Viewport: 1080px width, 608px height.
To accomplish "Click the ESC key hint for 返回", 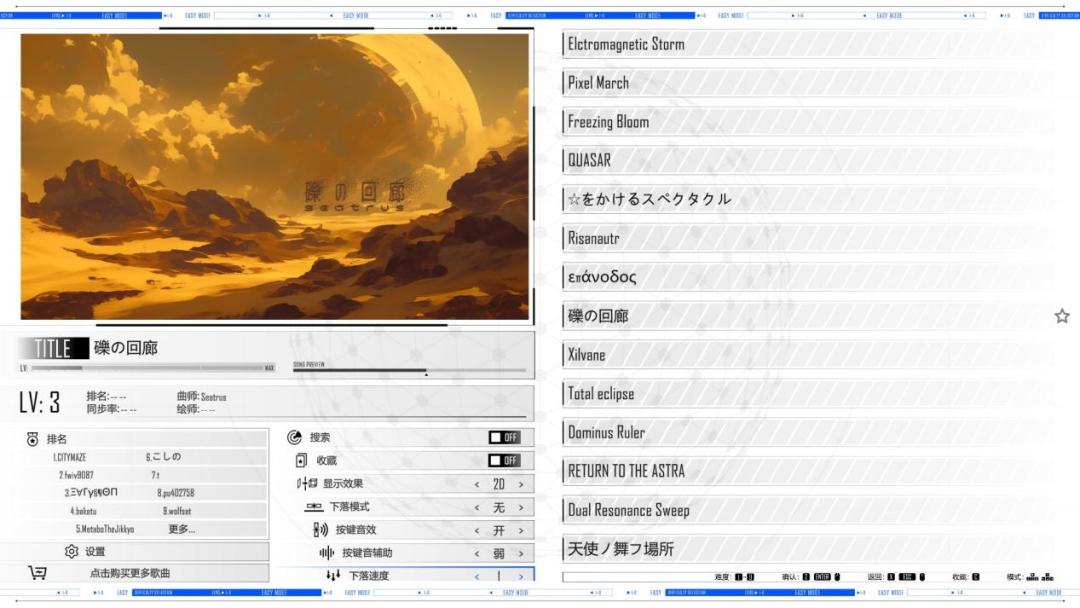I will pyautogui.click(x=907, y=577).
